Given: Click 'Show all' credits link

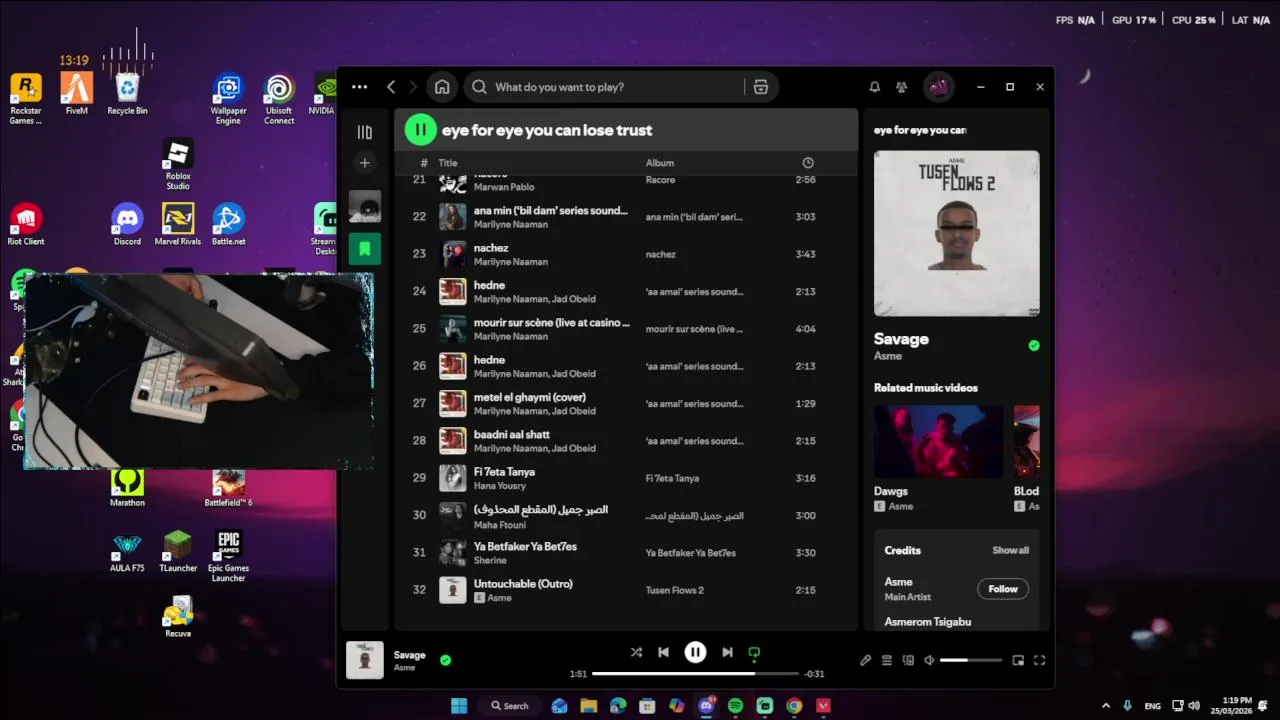Looking at the screenshot, I should [1010, 550].
